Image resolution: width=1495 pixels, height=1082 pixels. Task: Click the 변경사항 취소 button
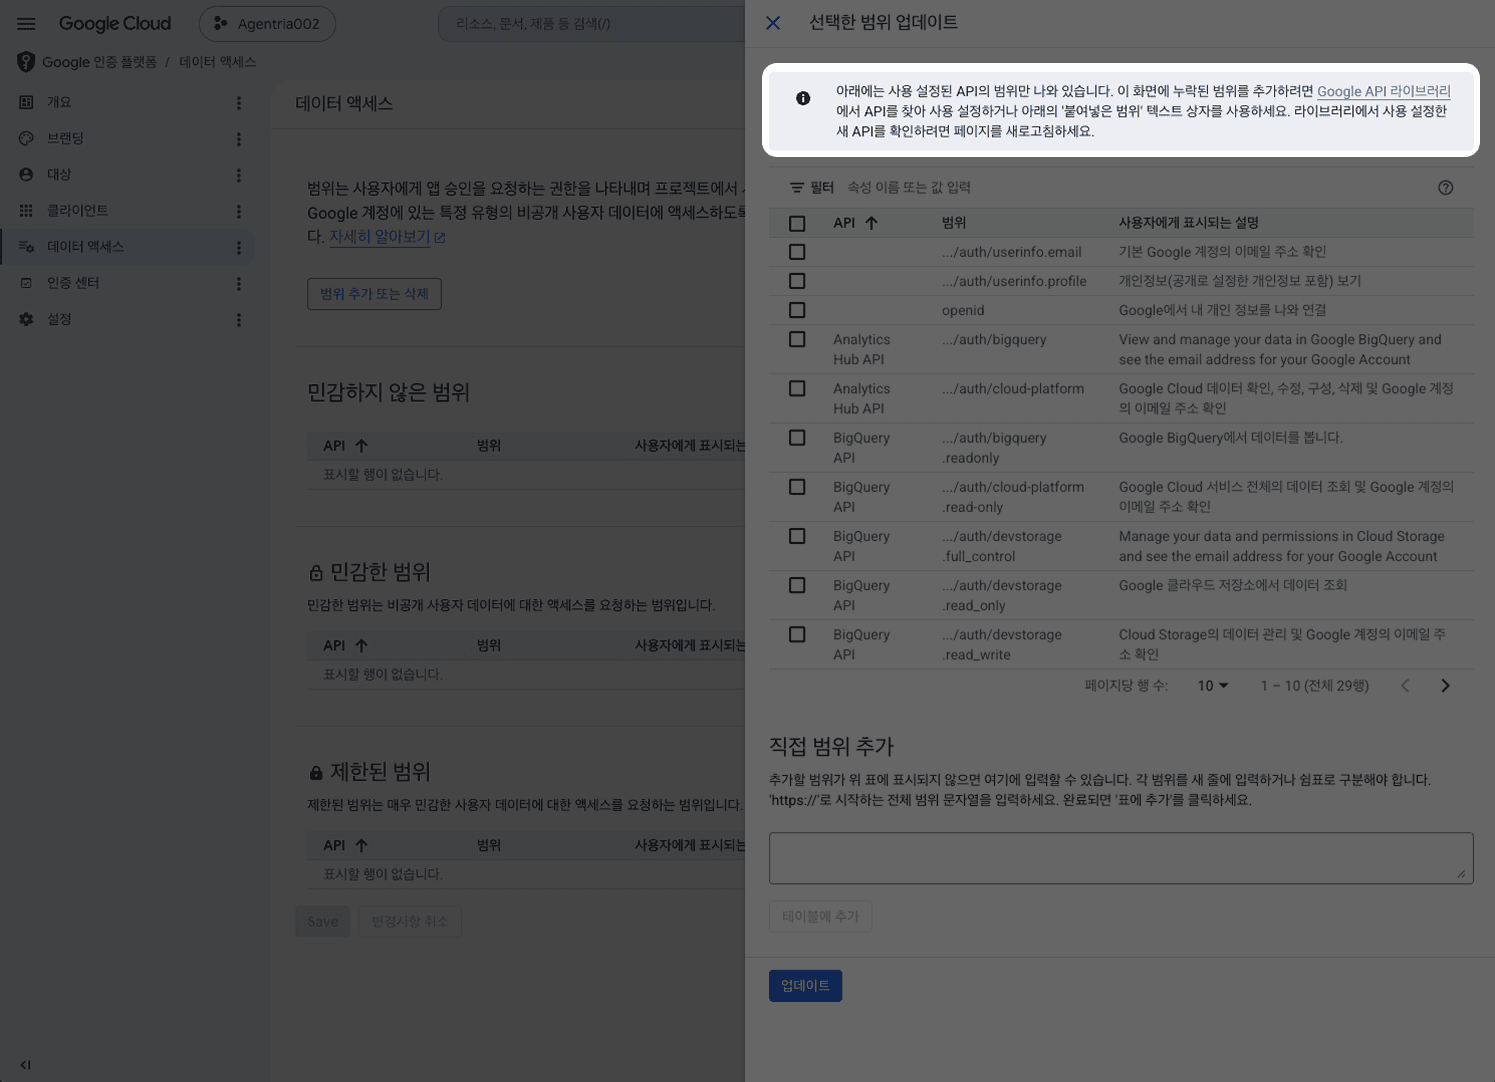pos(410,922)
